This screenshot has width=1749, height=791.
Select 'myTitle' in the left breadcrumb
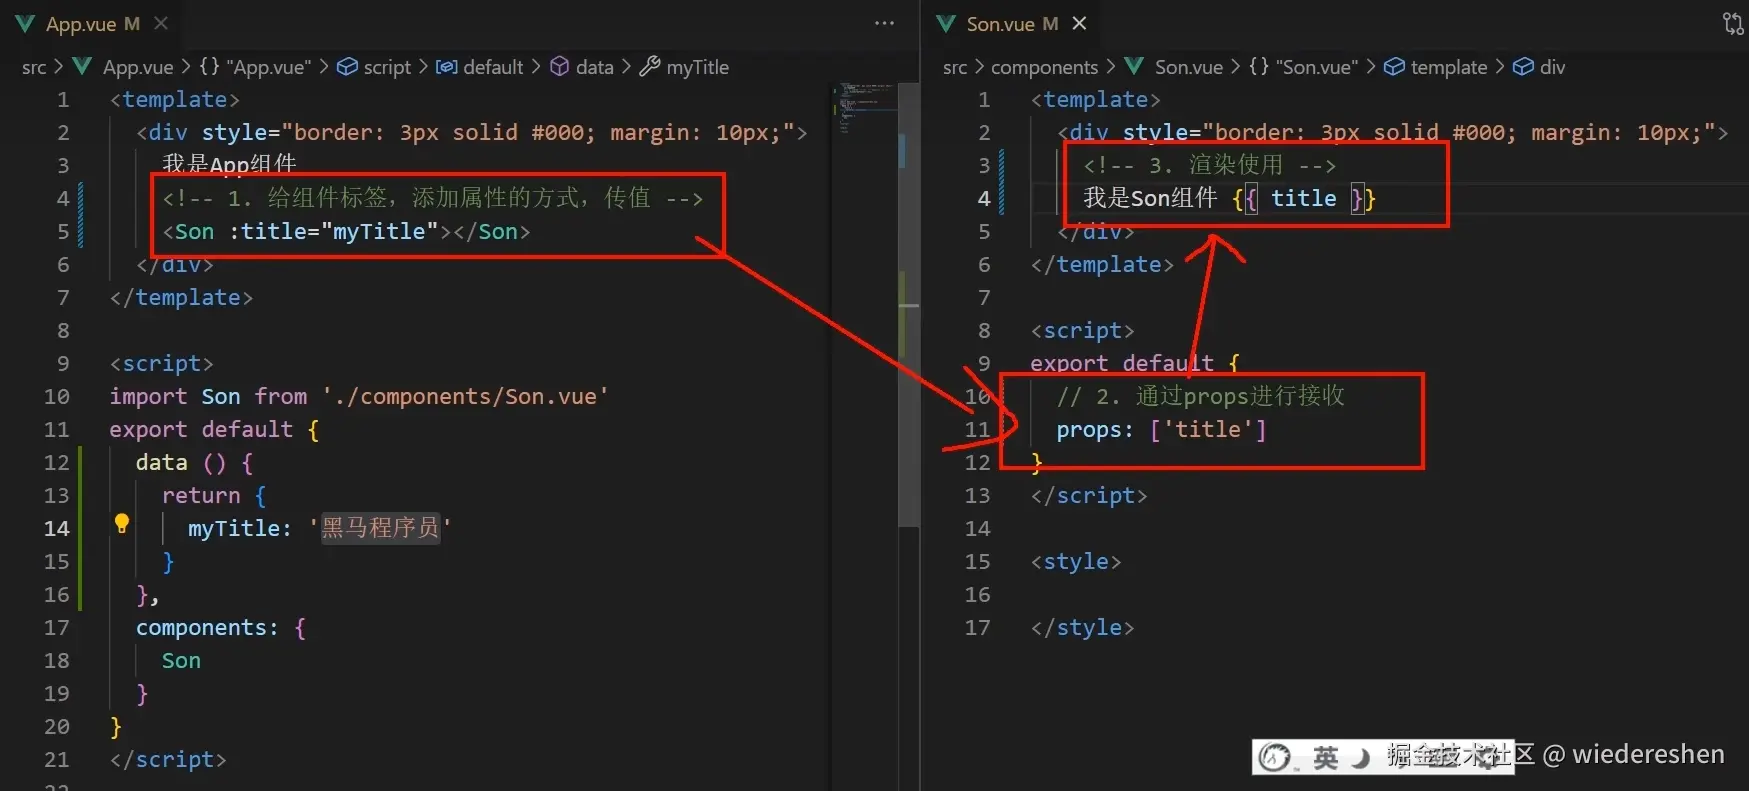tap(697, 67)
